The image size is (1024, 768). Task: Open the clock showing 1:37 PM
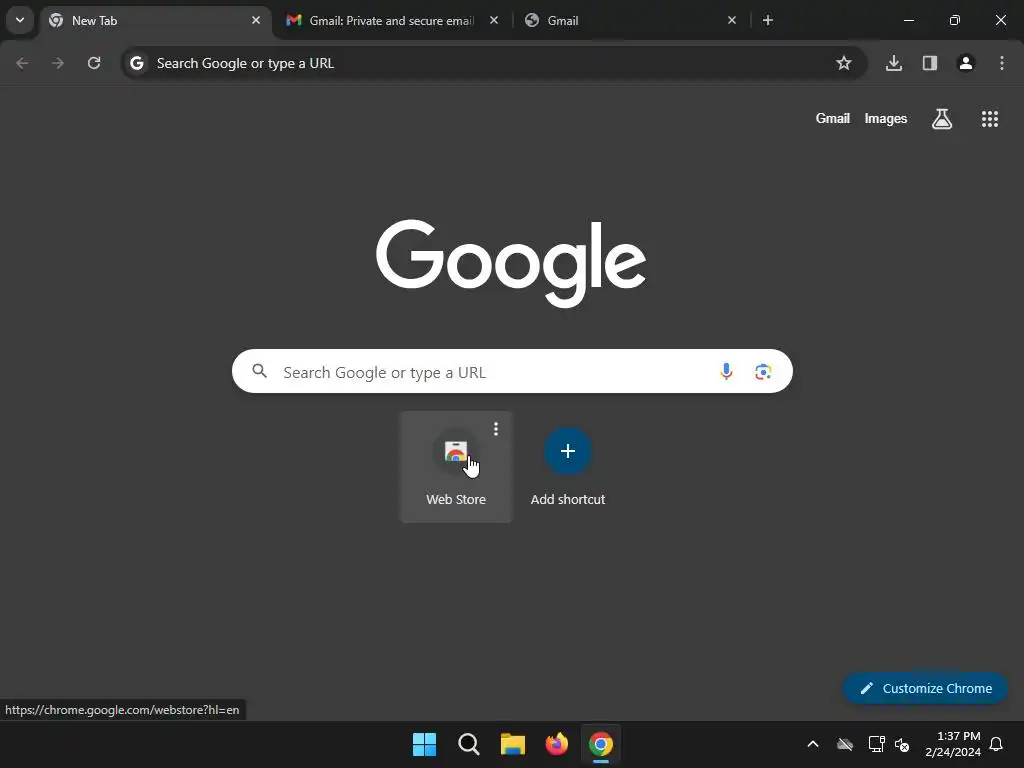pos(953,744)
